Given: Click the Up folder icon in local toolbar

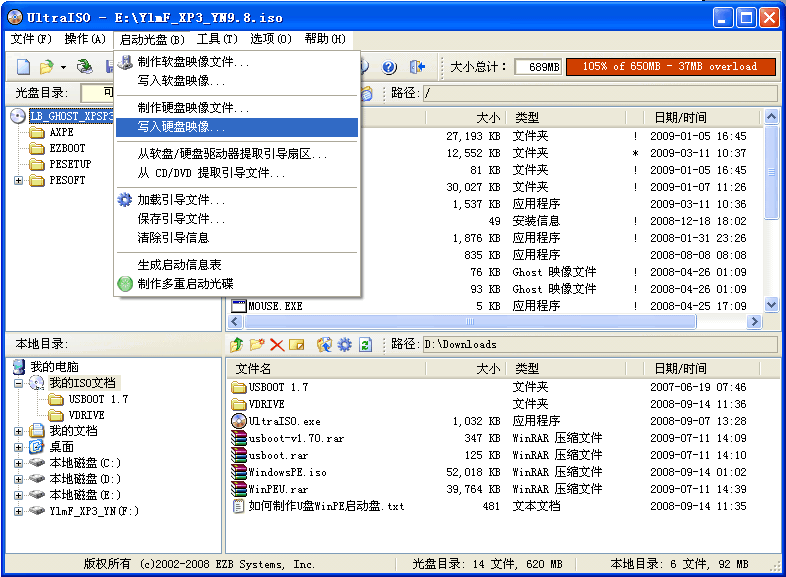Looking at the screenshot, I should 237,344.
